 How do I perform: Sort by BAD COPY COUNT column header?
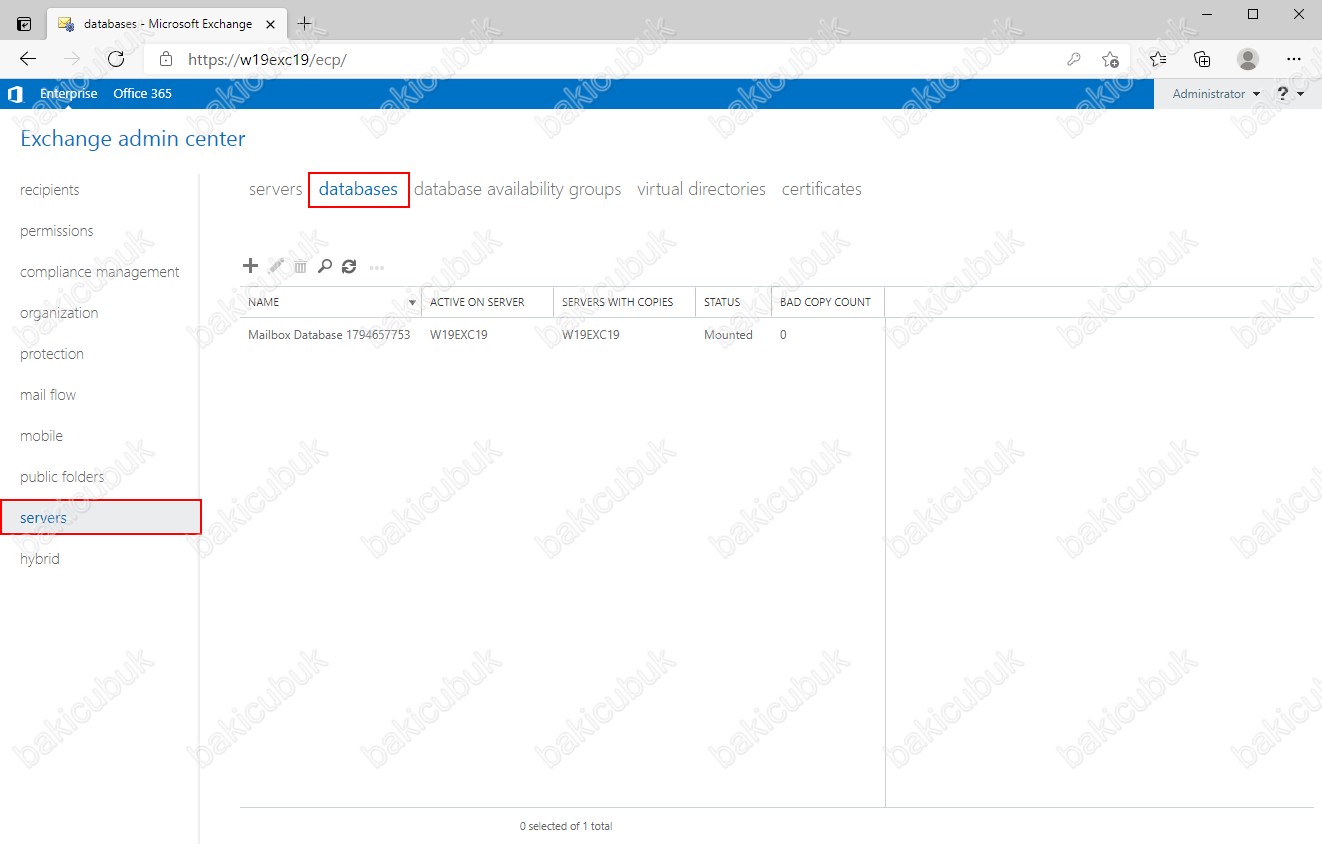827,302
